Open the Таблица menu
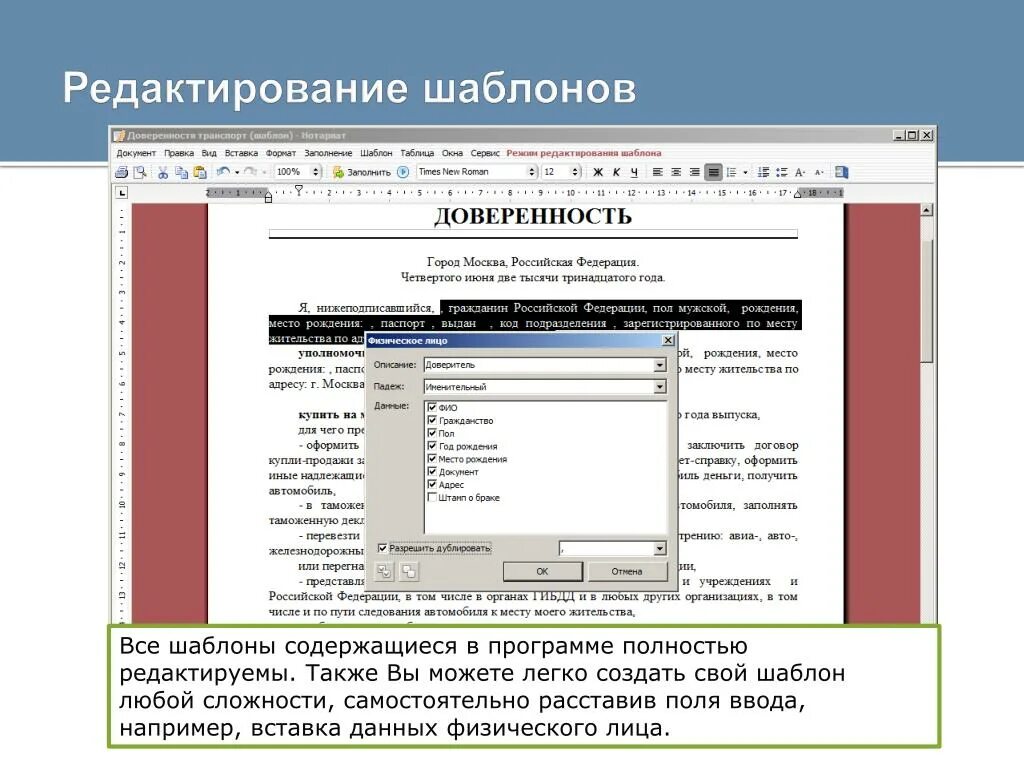This screenshot has width=1024, height=768. 417,153
